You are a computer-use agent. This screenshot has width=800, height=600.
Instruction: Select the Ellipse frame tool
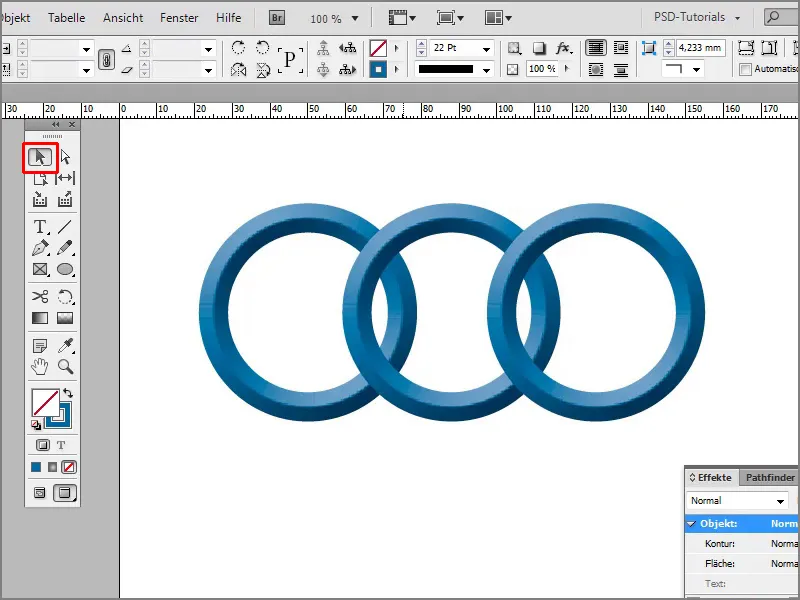[x=65, y=270]
